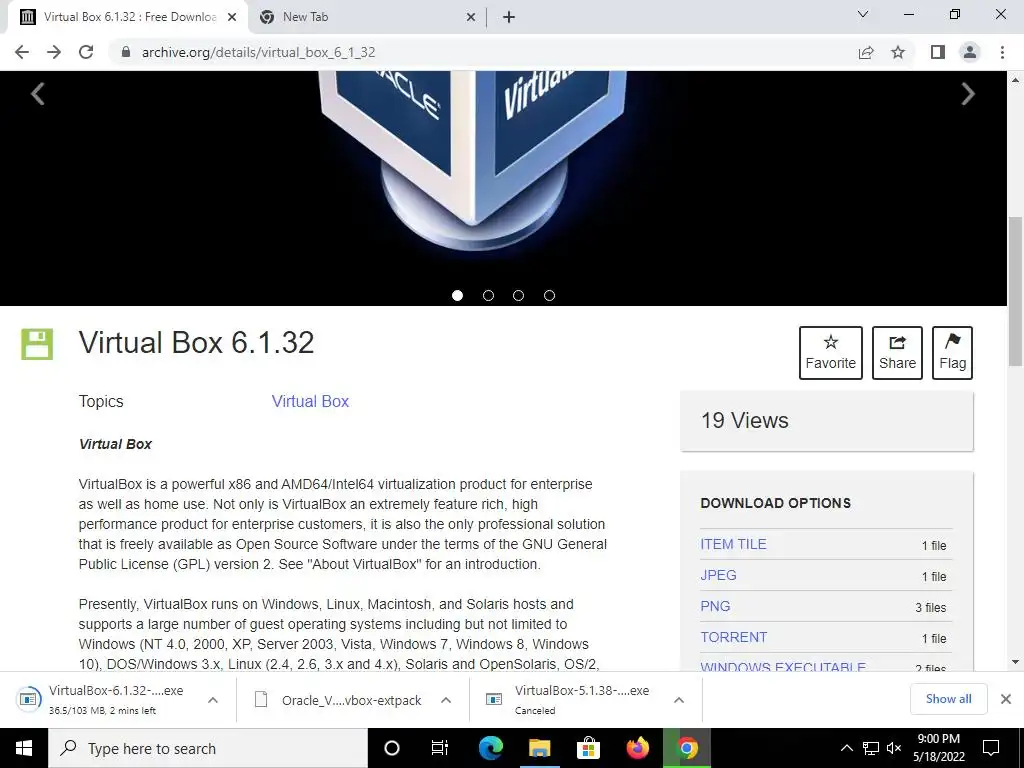This screenshot has width=1024, height=768.
Task: Go back to the previous page
Action: (x=22, y=52)
